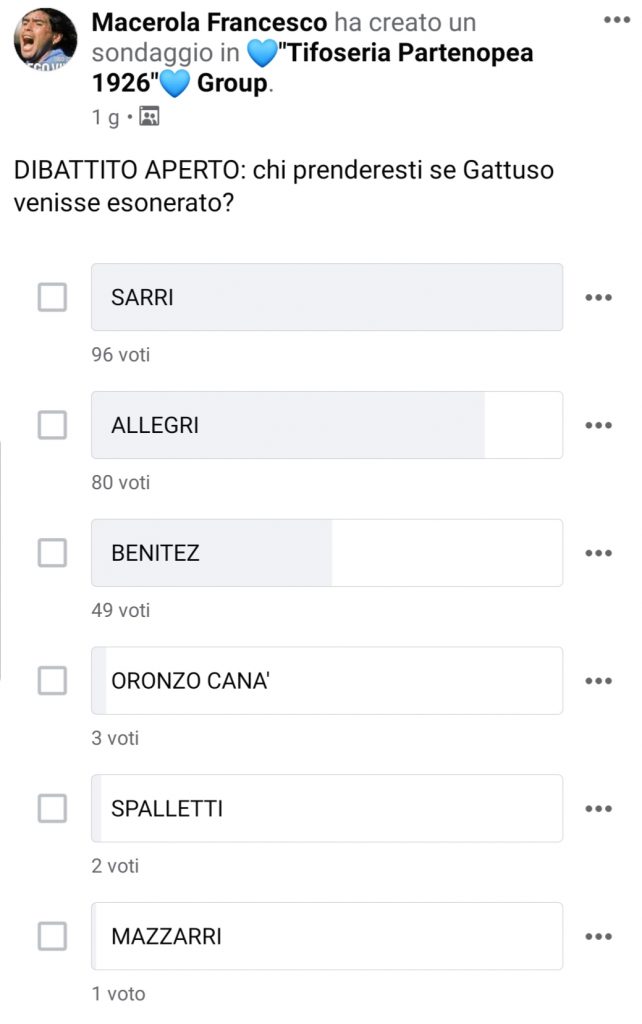This screenshot has height=1024, width=642.
Task: Open the three-dot menu beside ALLEGRI
Action: coord(597,425)
